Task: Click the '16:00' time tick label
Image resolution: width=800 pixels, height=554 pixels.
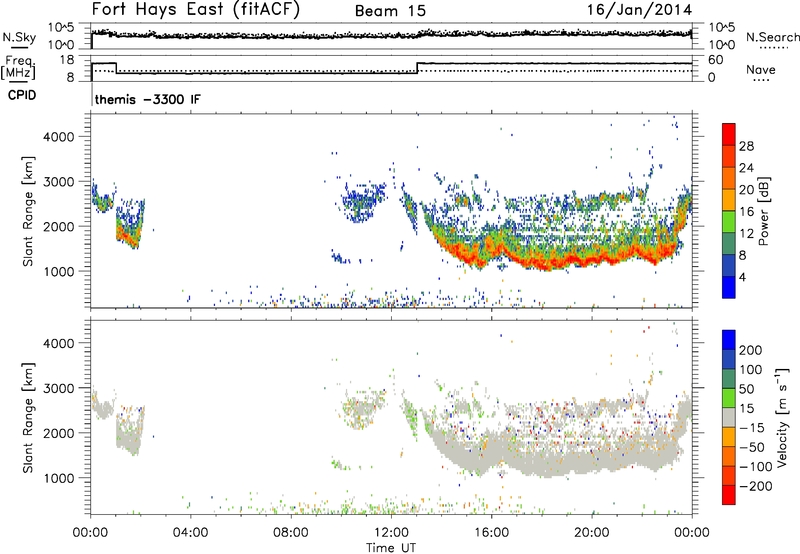Action: coord(491,533)
